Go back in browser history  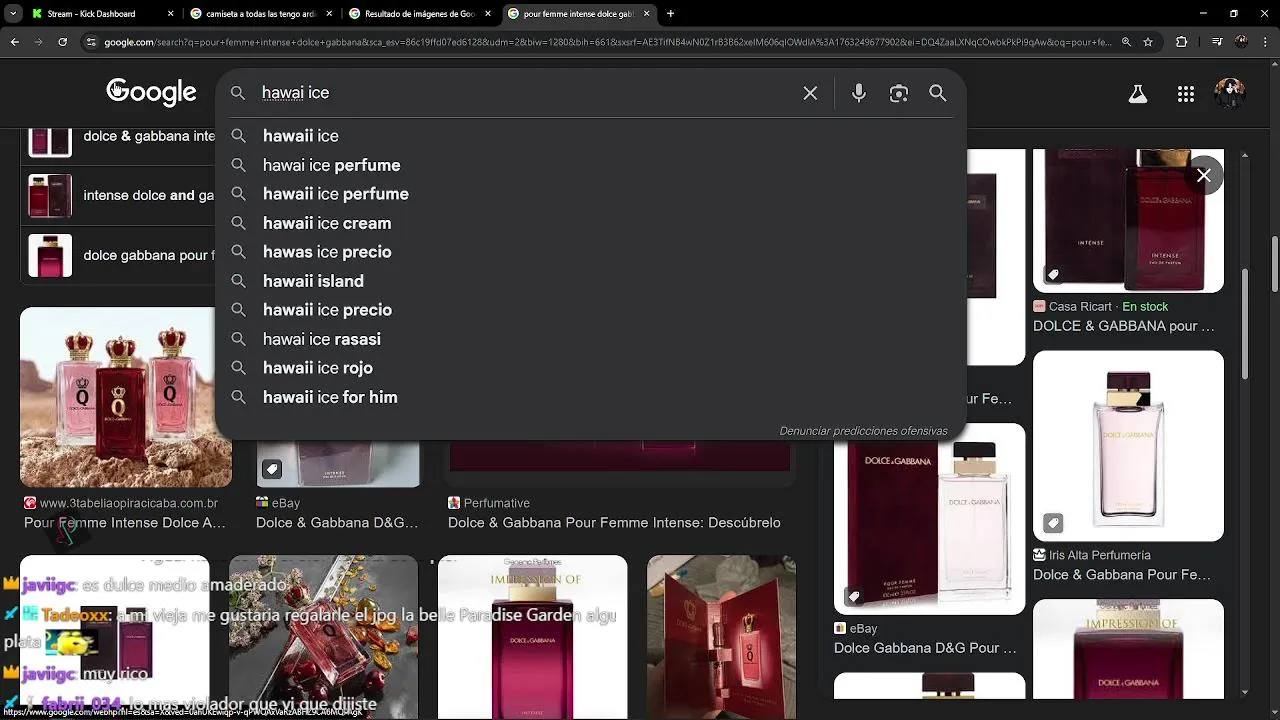click(x=15, y=42)
